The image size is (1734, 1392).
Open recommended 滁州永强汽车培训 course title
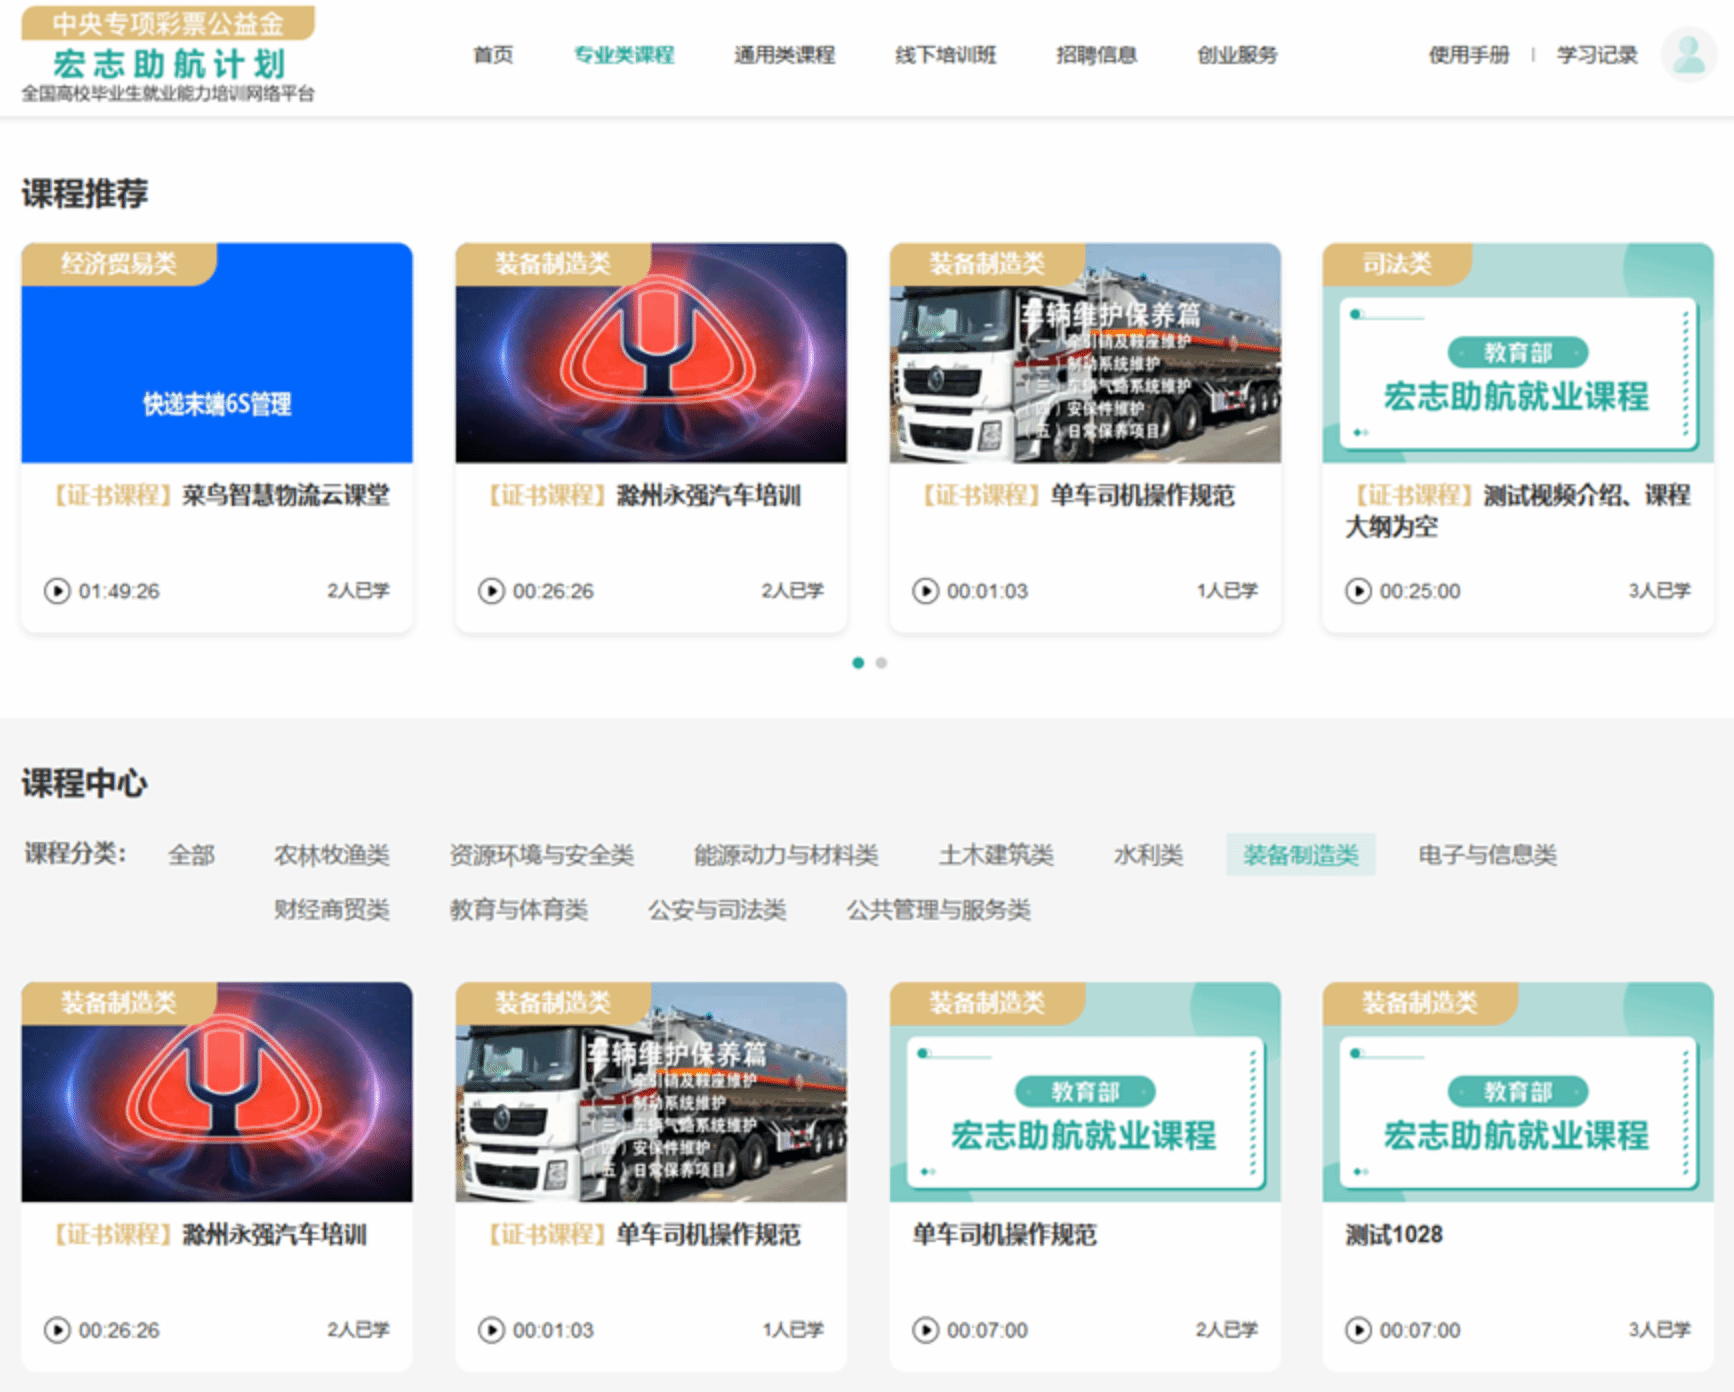coord(708,496)
